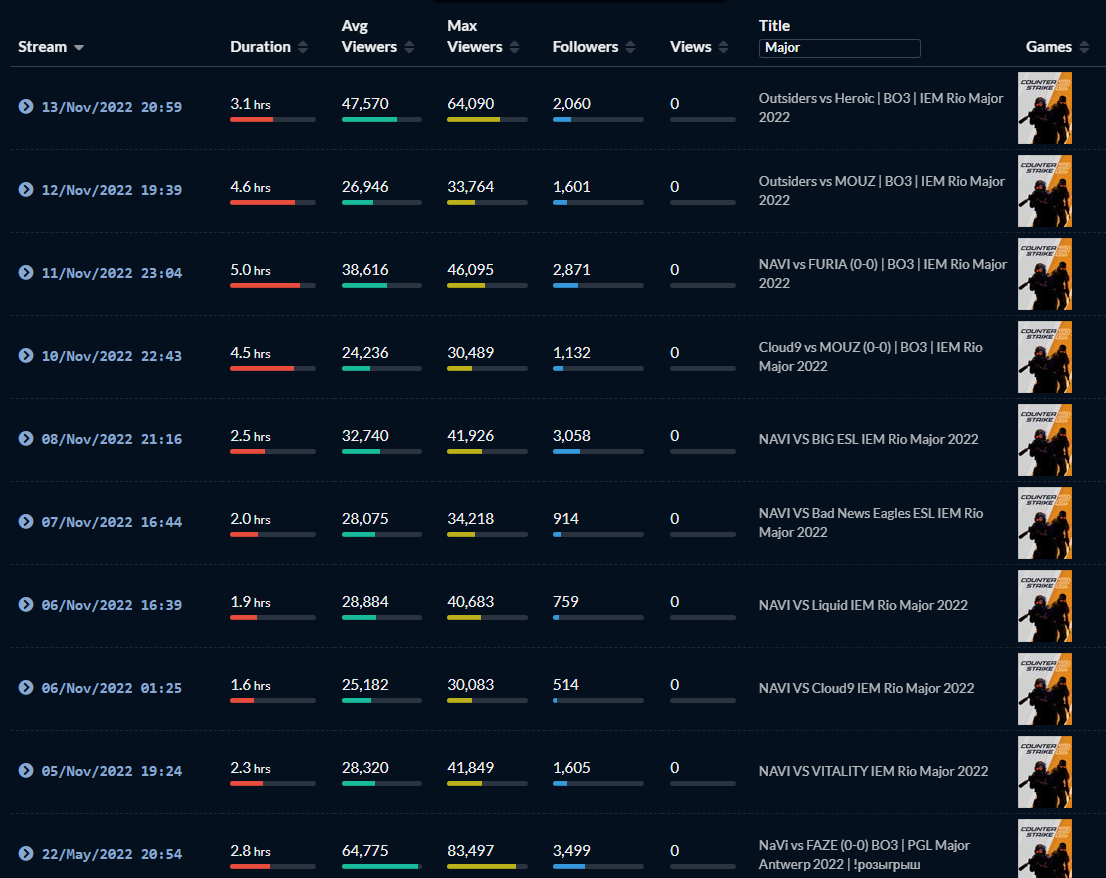Click the Followers column header label
This screenshot has width=1106, height=878.
(x=585, y=47)
